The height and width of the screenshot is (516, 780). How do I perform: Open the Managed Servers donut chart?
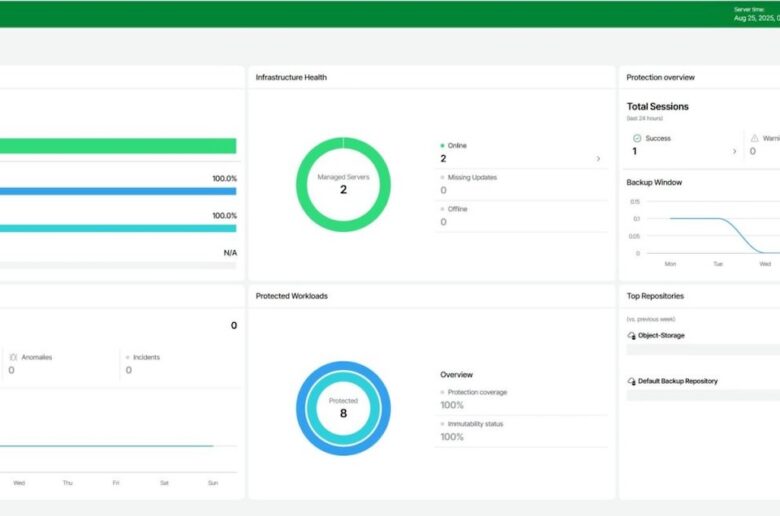[343, 184]
